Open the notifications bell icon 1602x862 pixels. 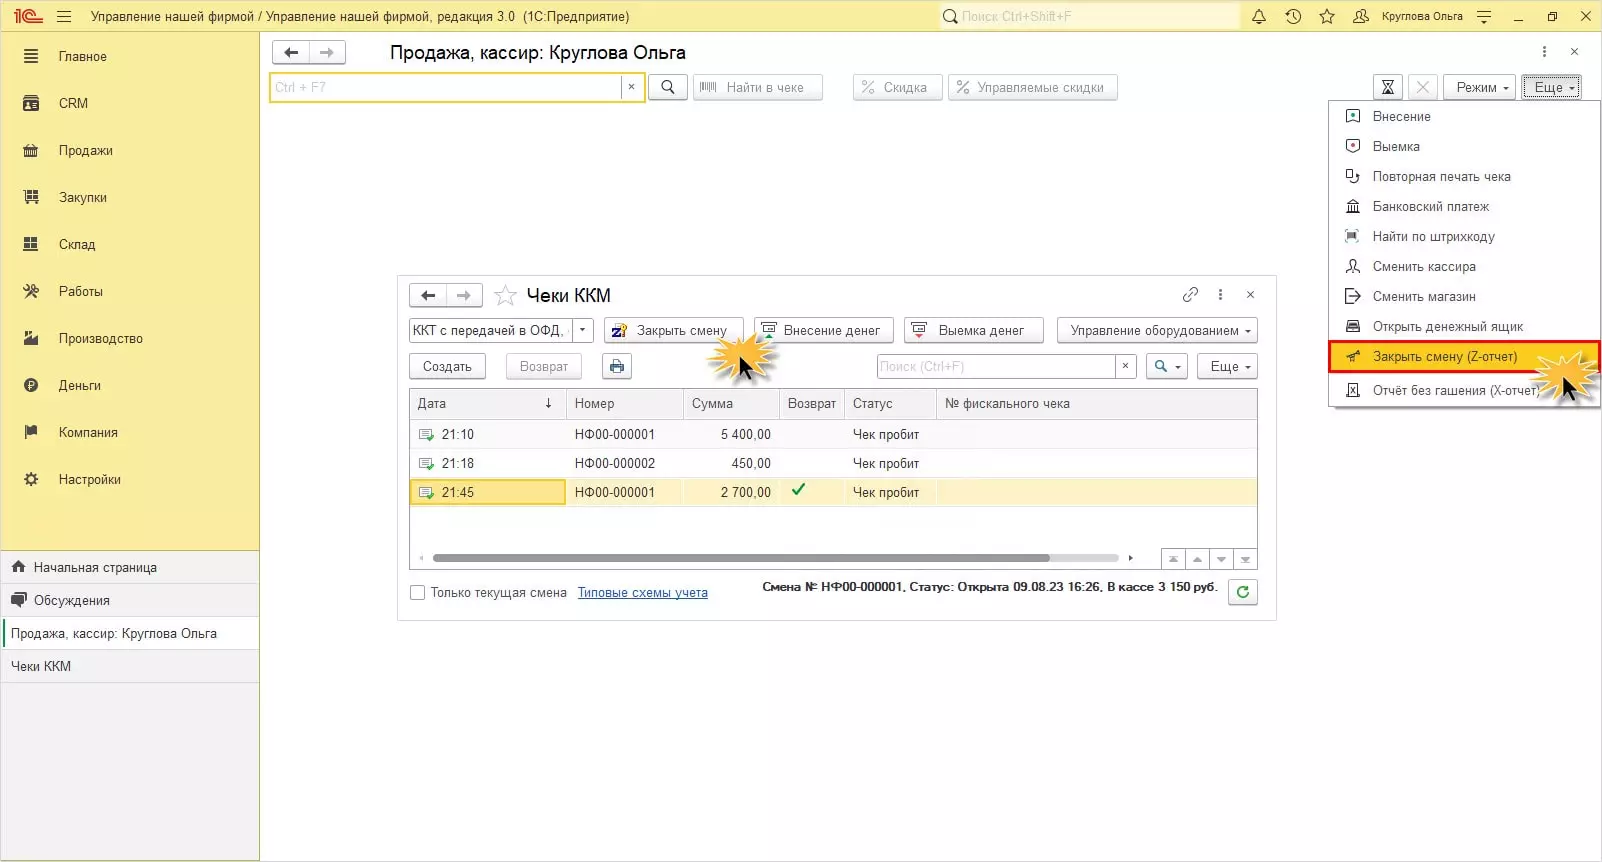point(1259,16)
